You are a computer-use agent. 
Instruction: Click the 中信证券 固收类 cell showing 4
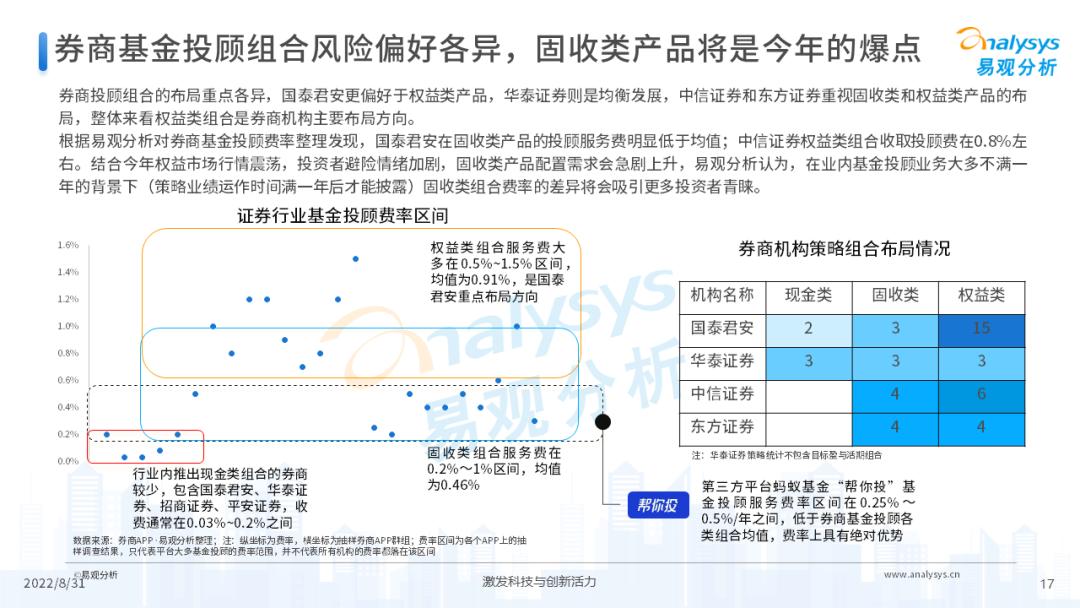click(895, 395)
